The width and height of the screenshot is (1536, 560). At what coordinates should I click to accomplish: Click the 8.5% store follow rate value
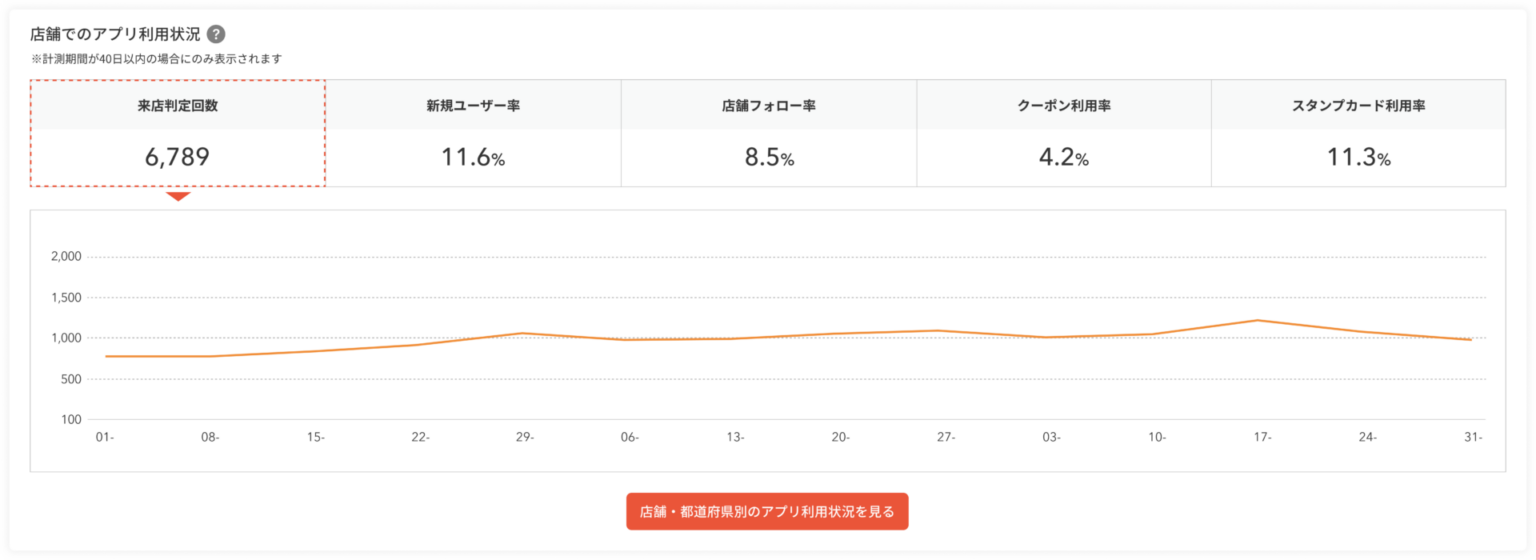[769, 157]
